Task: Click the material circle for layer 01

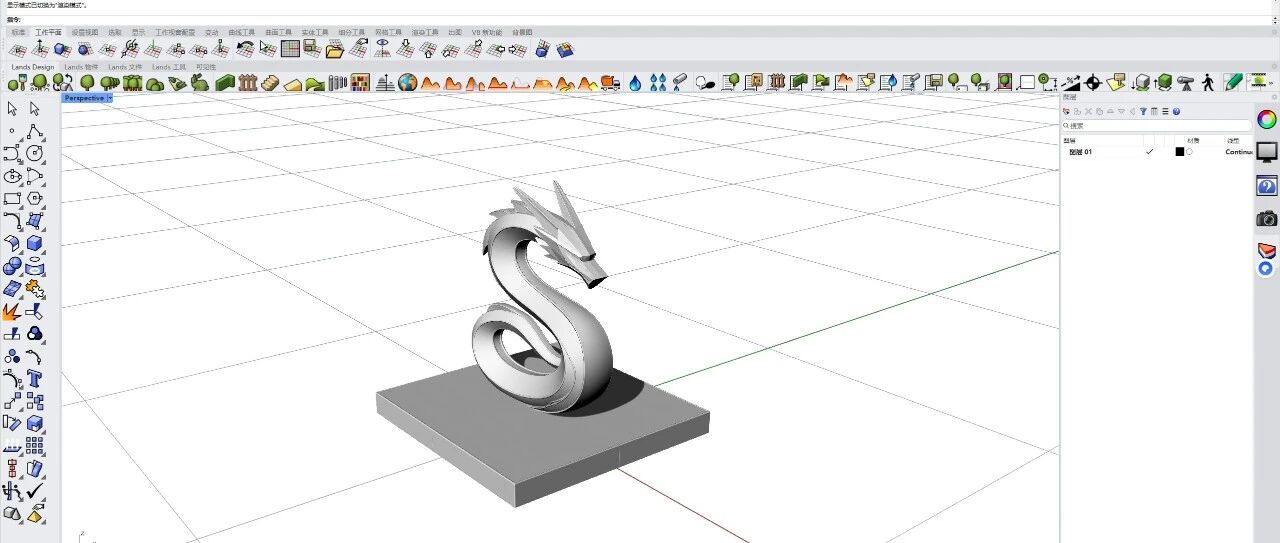Action: pos(1189,152)
